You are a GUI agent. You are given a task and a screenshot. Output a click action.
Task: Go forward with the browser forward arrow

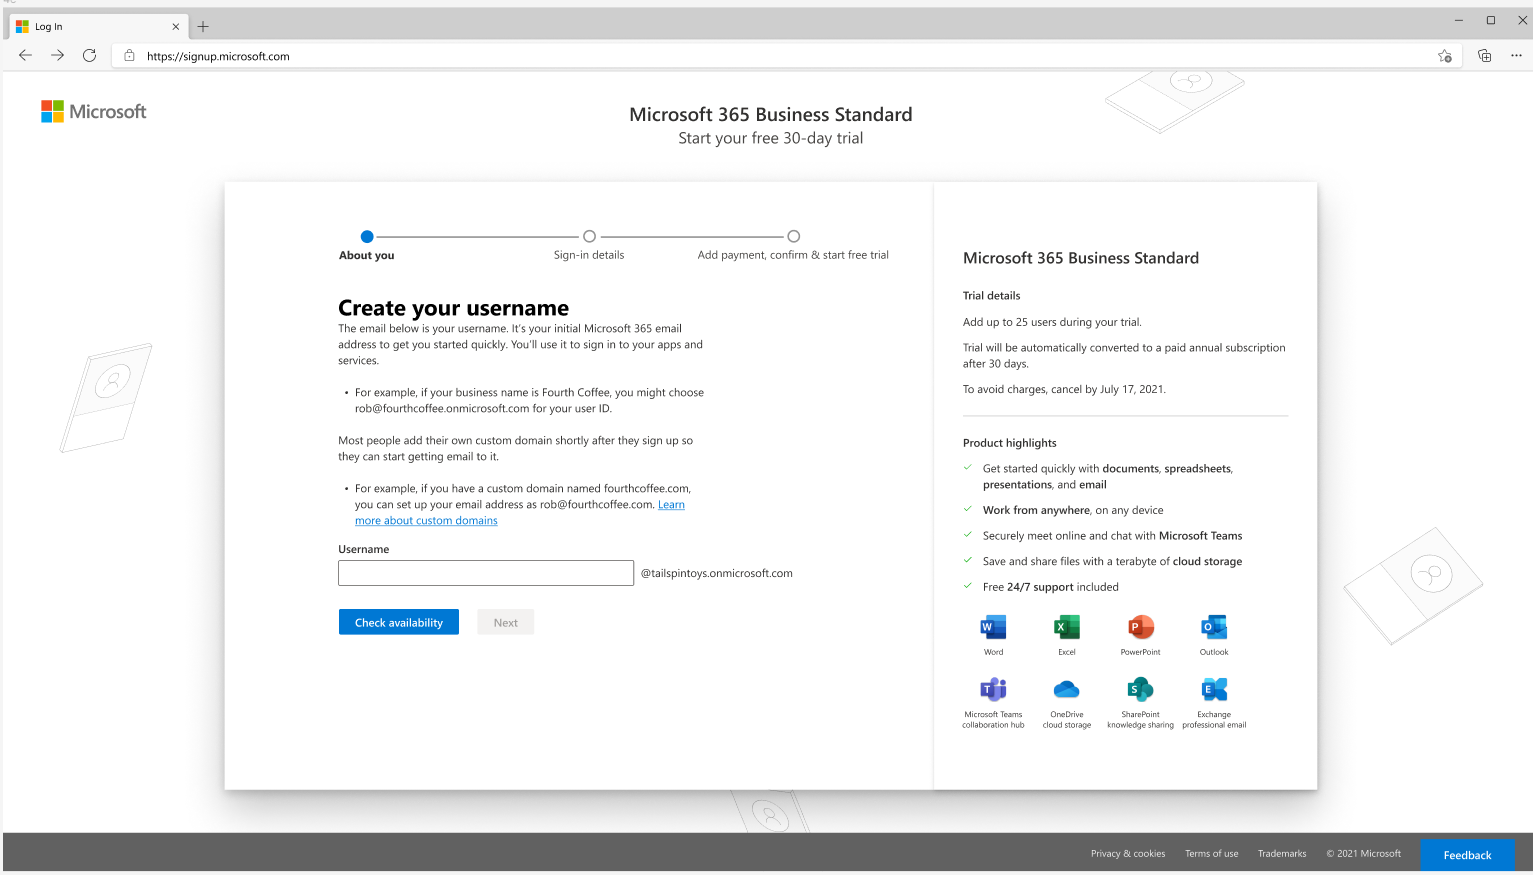pos(57,56)
